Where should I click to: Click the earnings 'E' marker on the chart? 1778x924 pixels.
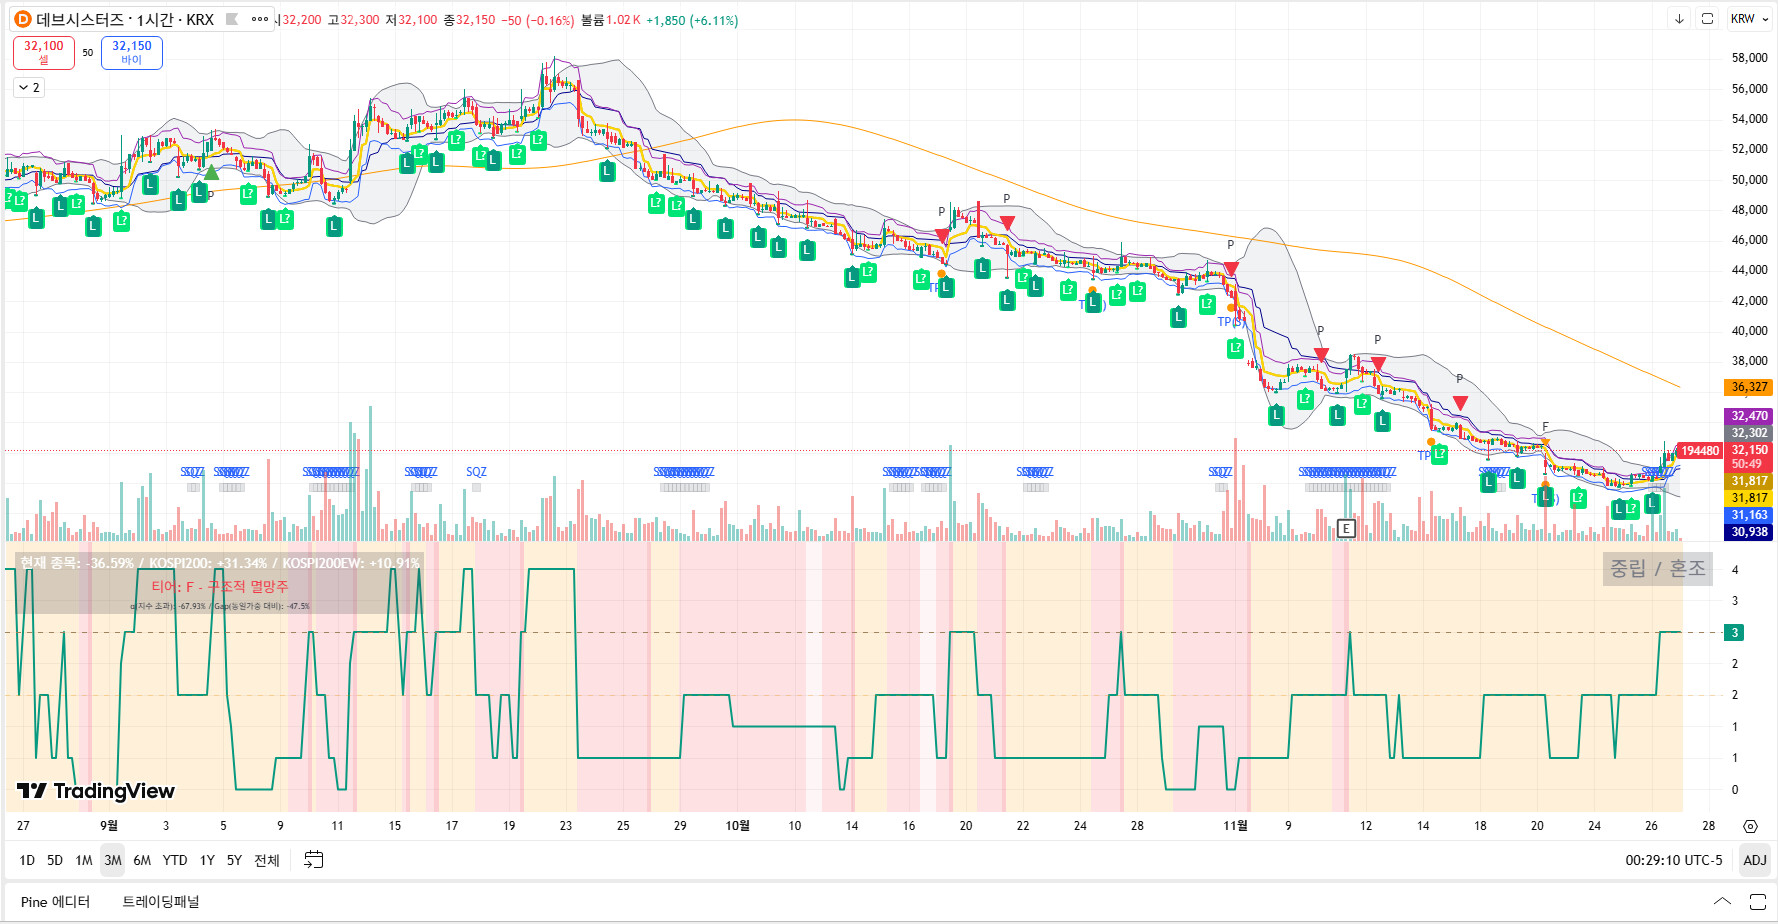point(1346,529)
